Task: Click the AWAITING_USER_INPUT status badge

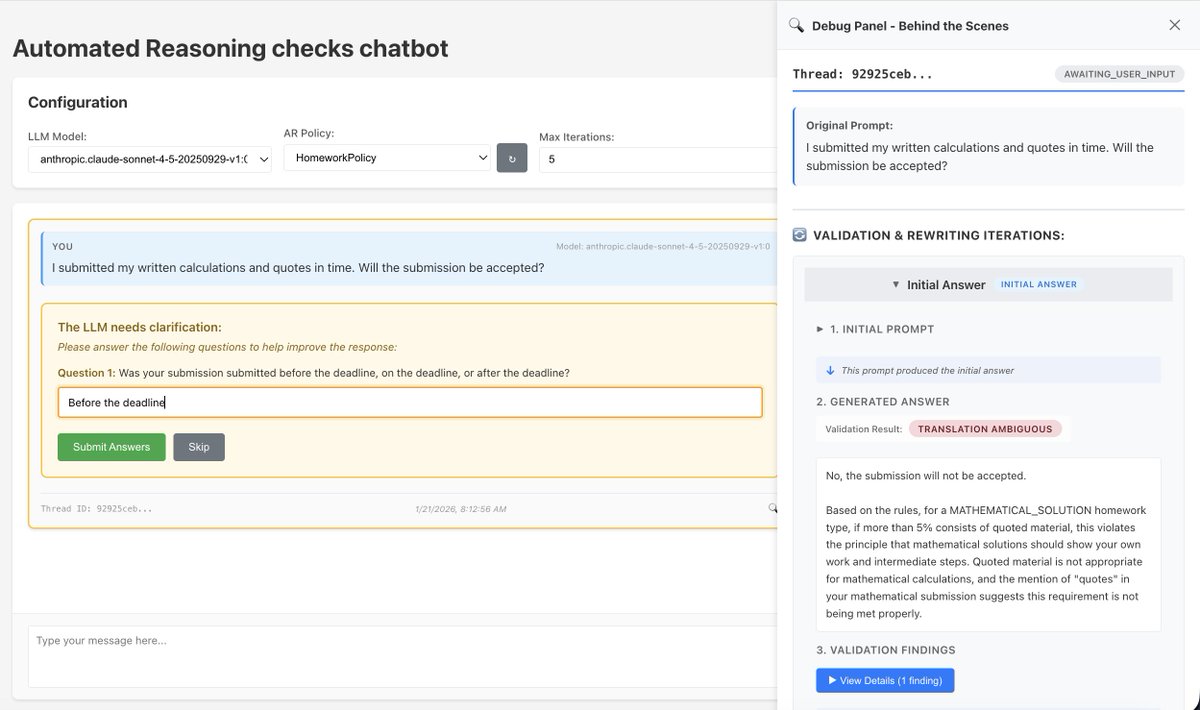Action: pos(1119,73)
